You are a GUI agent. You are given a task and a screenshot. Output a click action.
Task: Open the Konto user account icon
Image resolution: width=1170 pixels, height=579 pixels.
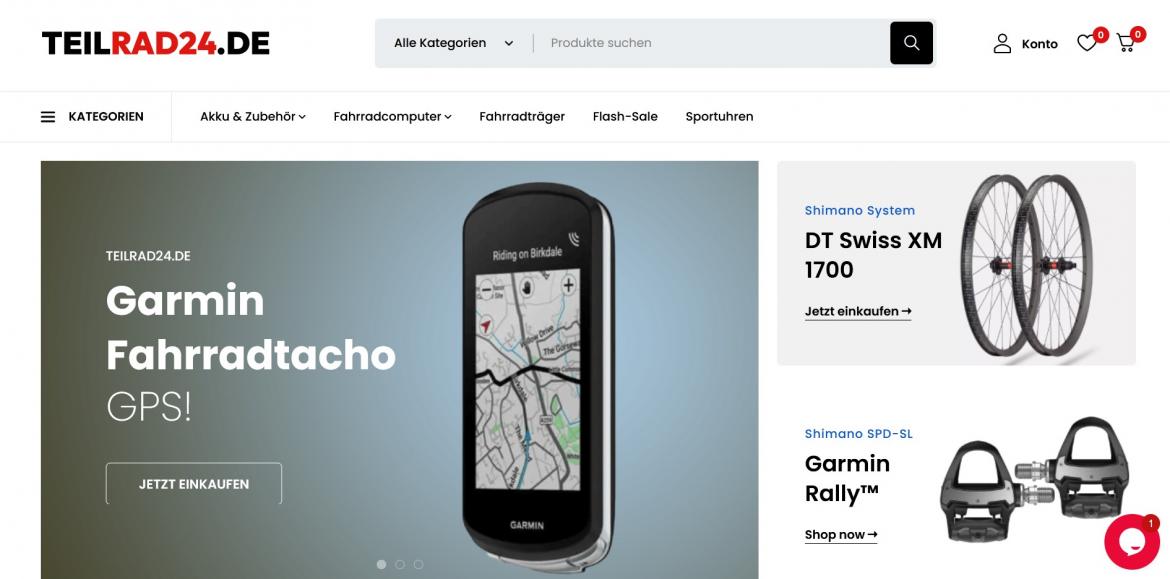[x=1002, y=43]
